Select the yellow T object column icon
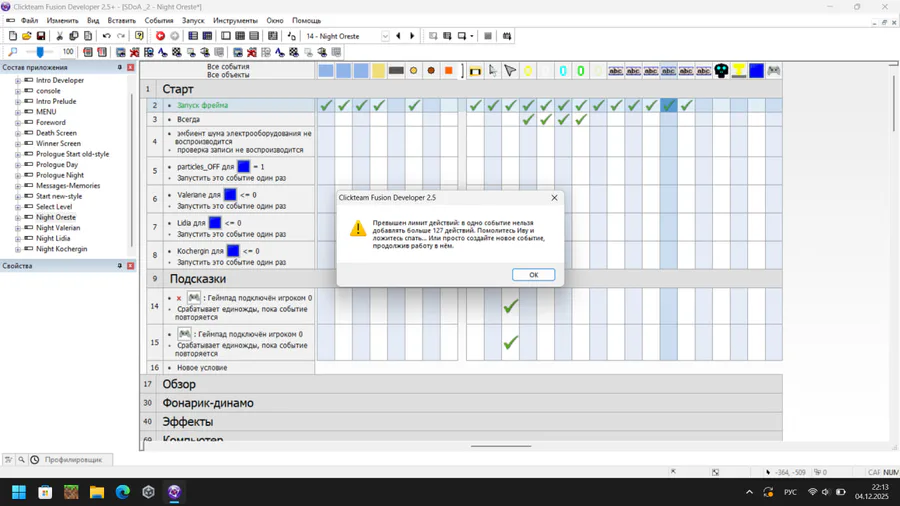Image resolution: width=900 pixels, height=506 pixels. [739, 71]
